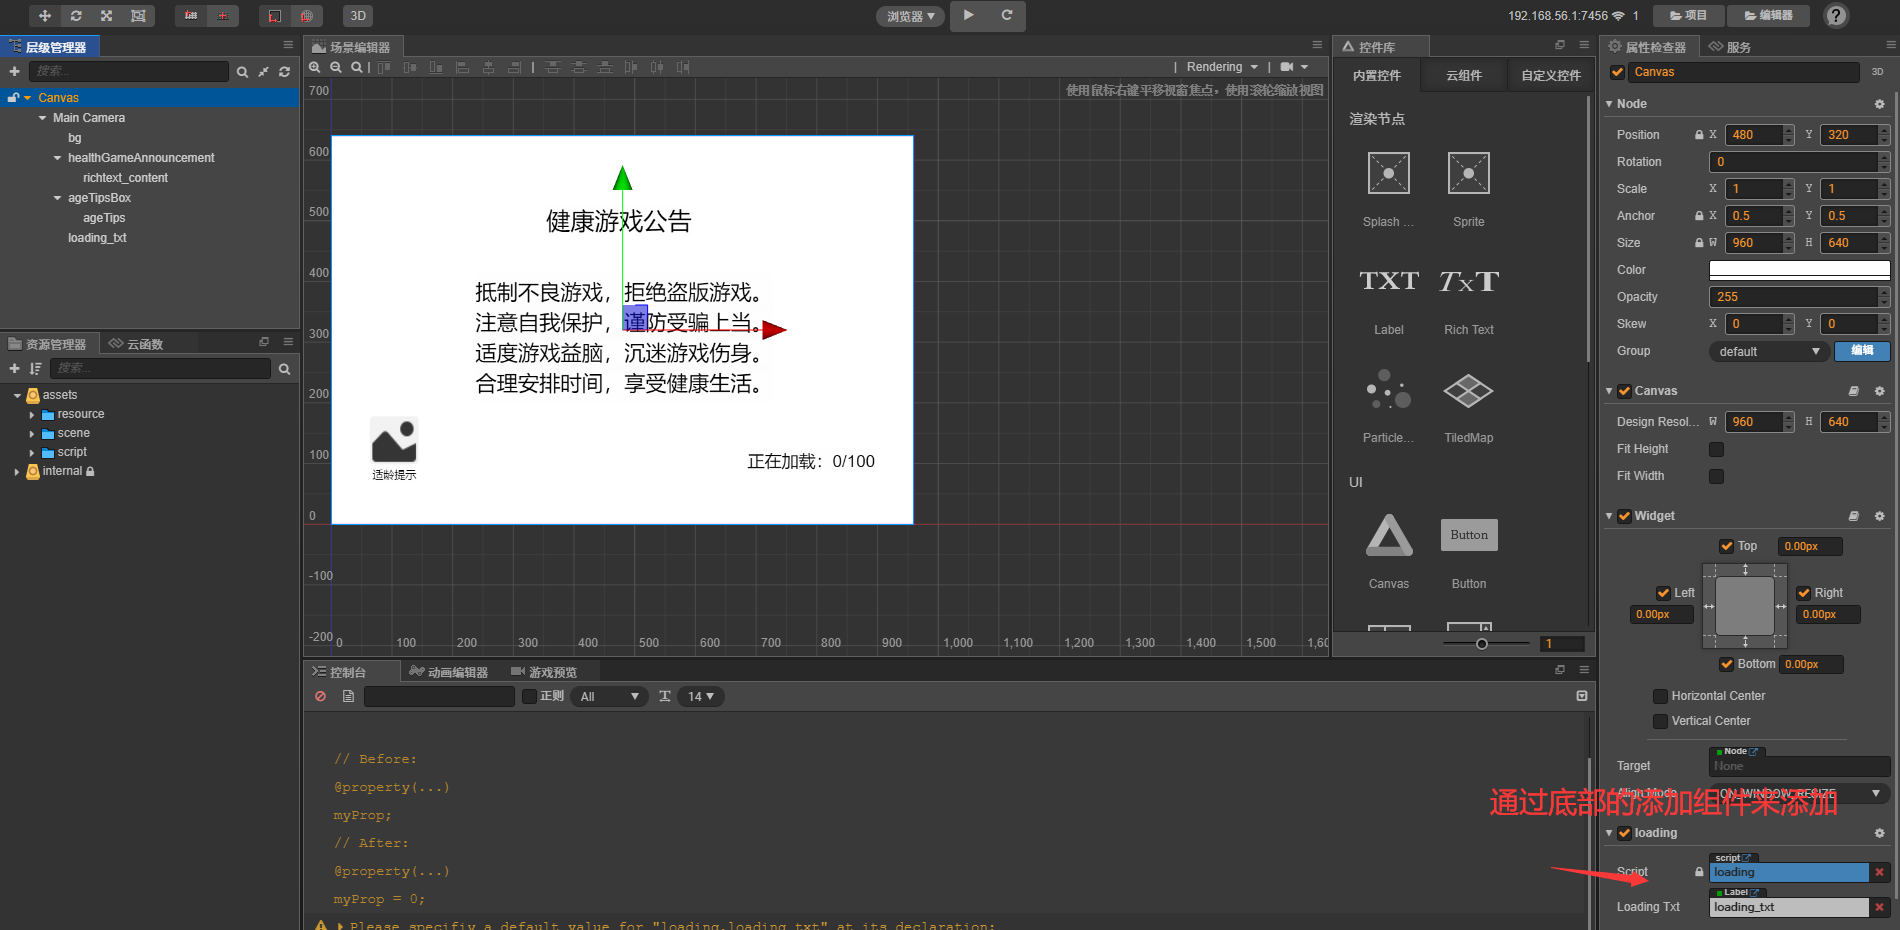
Task: Activate the 3D view mode button
Action: coord(357,15)
